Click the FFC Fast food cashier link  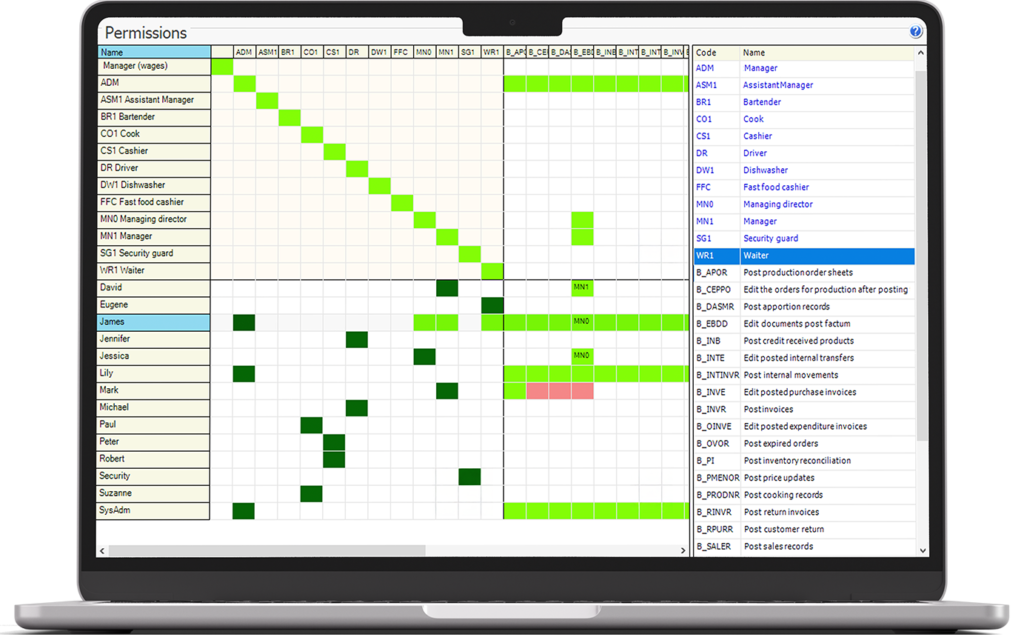[776, 187]
